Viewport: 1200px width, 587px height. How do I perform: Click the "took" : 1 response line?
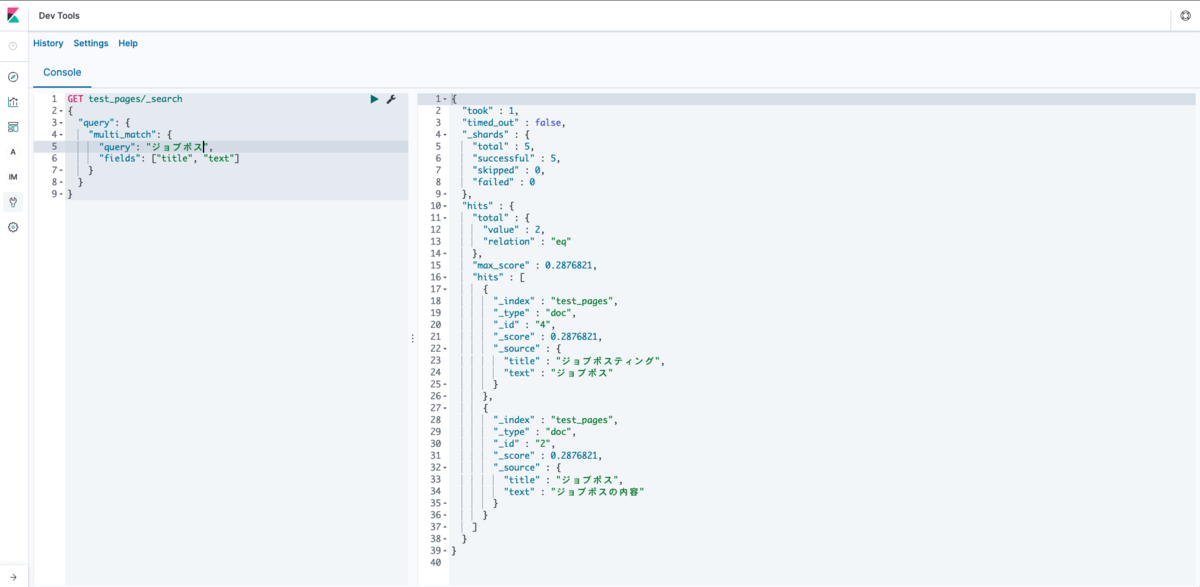(x=488, y=111)
